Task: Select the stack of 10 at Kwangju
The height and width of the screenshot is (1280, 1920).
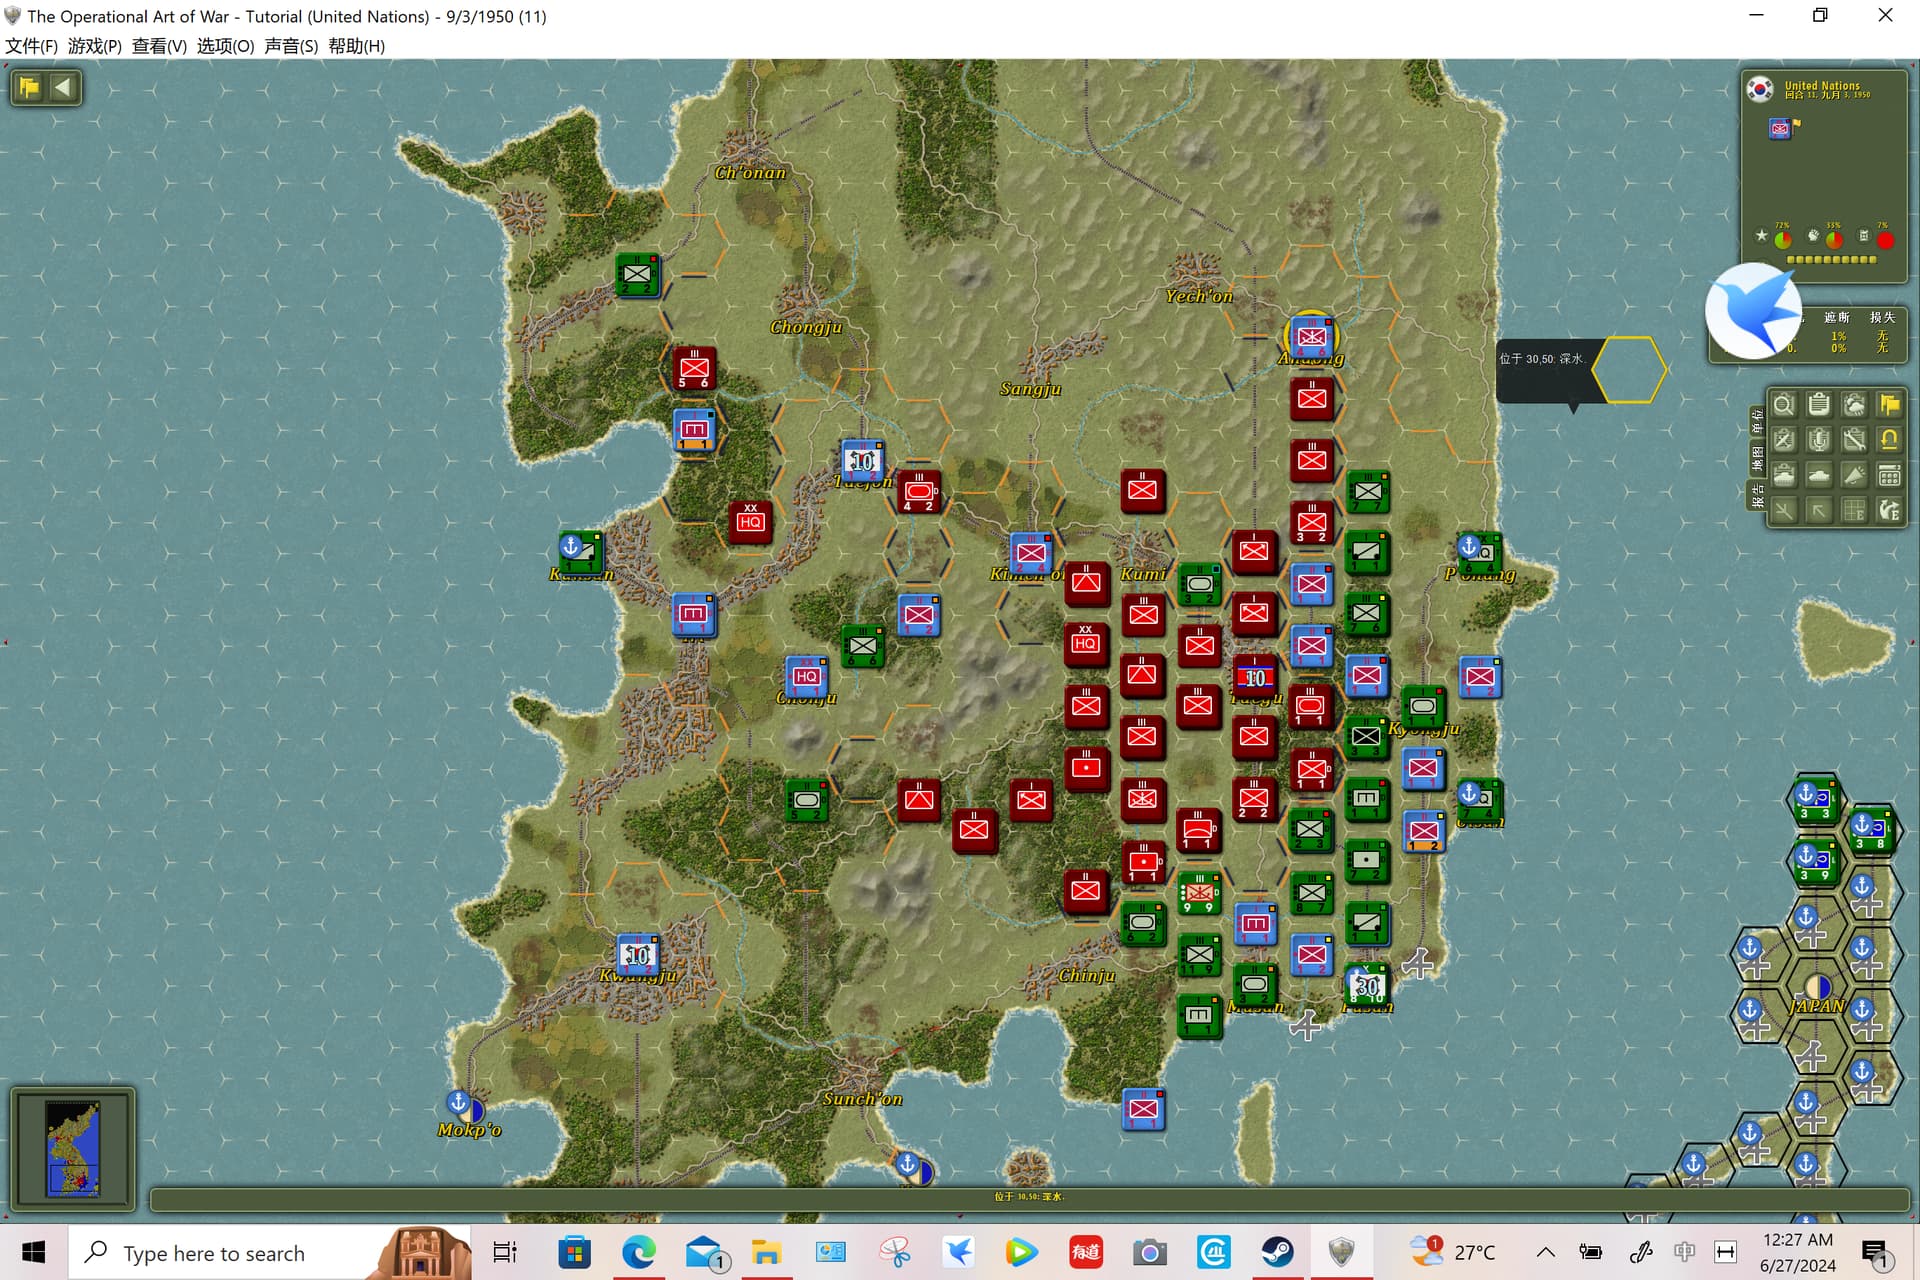Action: [638, 955]
